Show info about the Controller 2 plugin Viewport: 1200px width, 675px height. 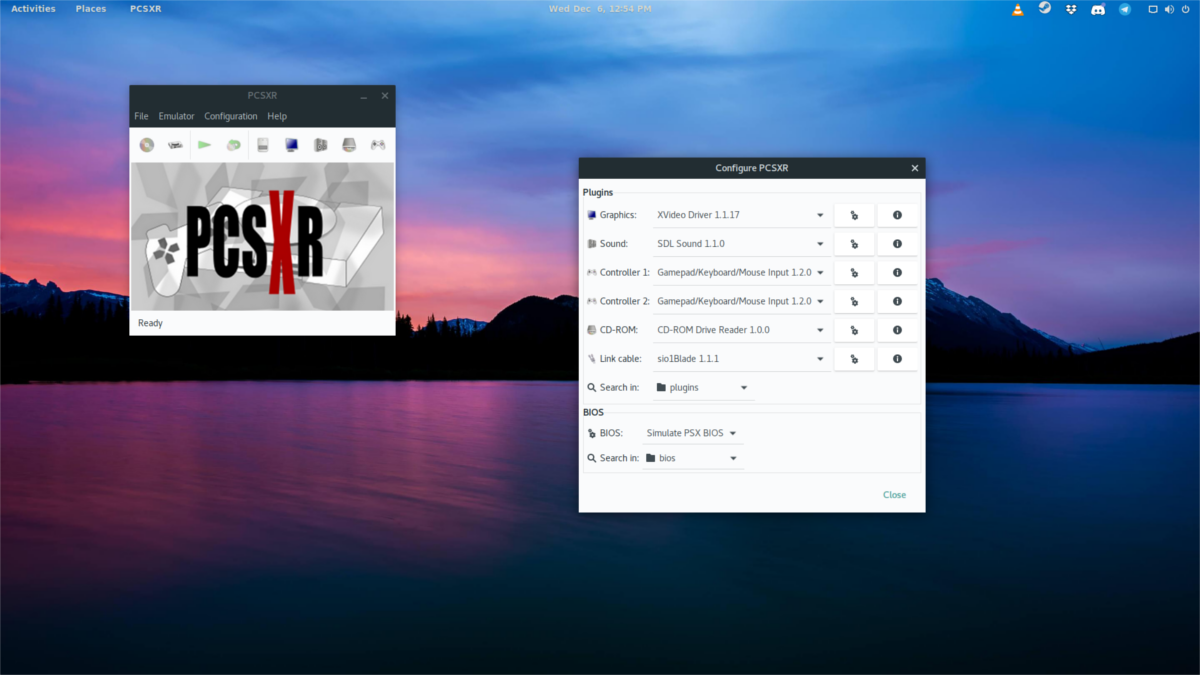pos(897,301)
